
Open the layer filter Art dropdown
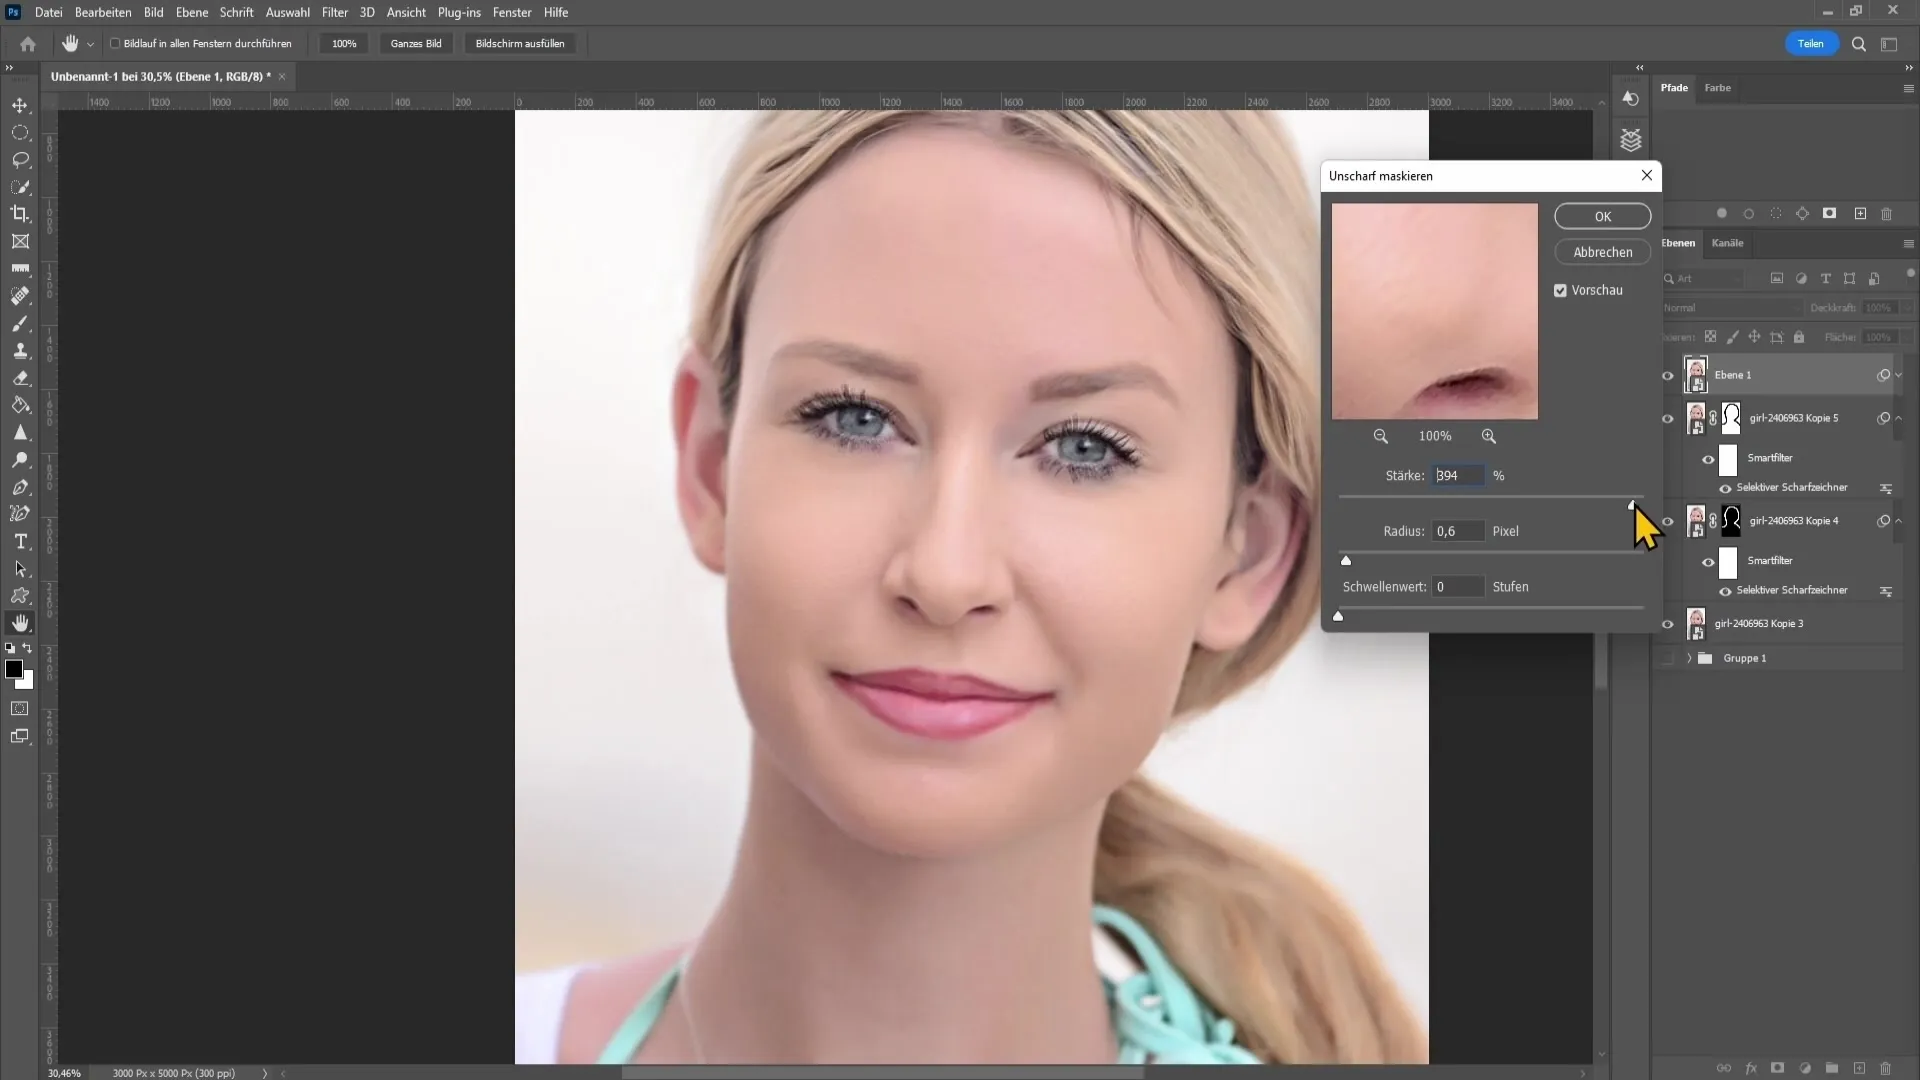[1703, 279]
